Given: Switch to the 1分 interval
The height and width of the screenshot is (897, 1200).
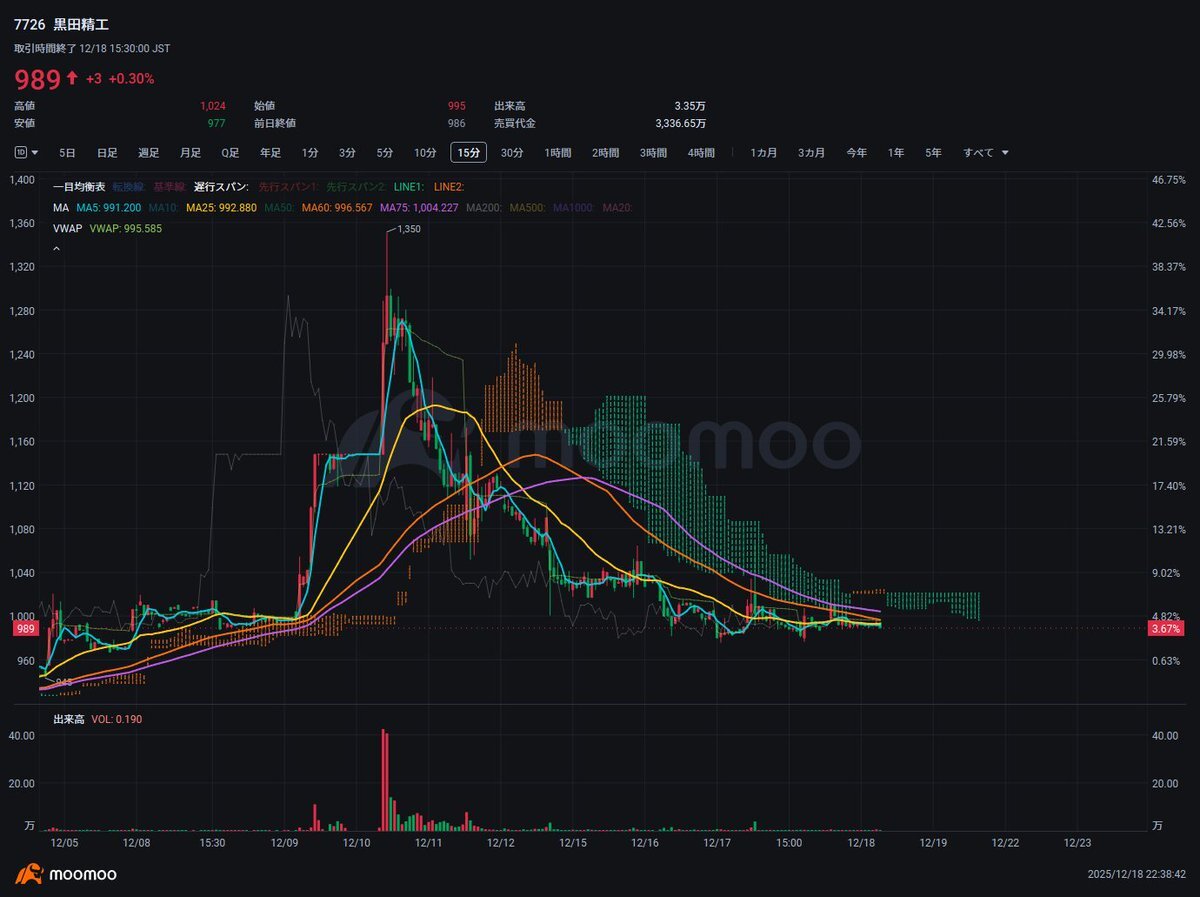Looking at the screenshot, I should [310, 153].
